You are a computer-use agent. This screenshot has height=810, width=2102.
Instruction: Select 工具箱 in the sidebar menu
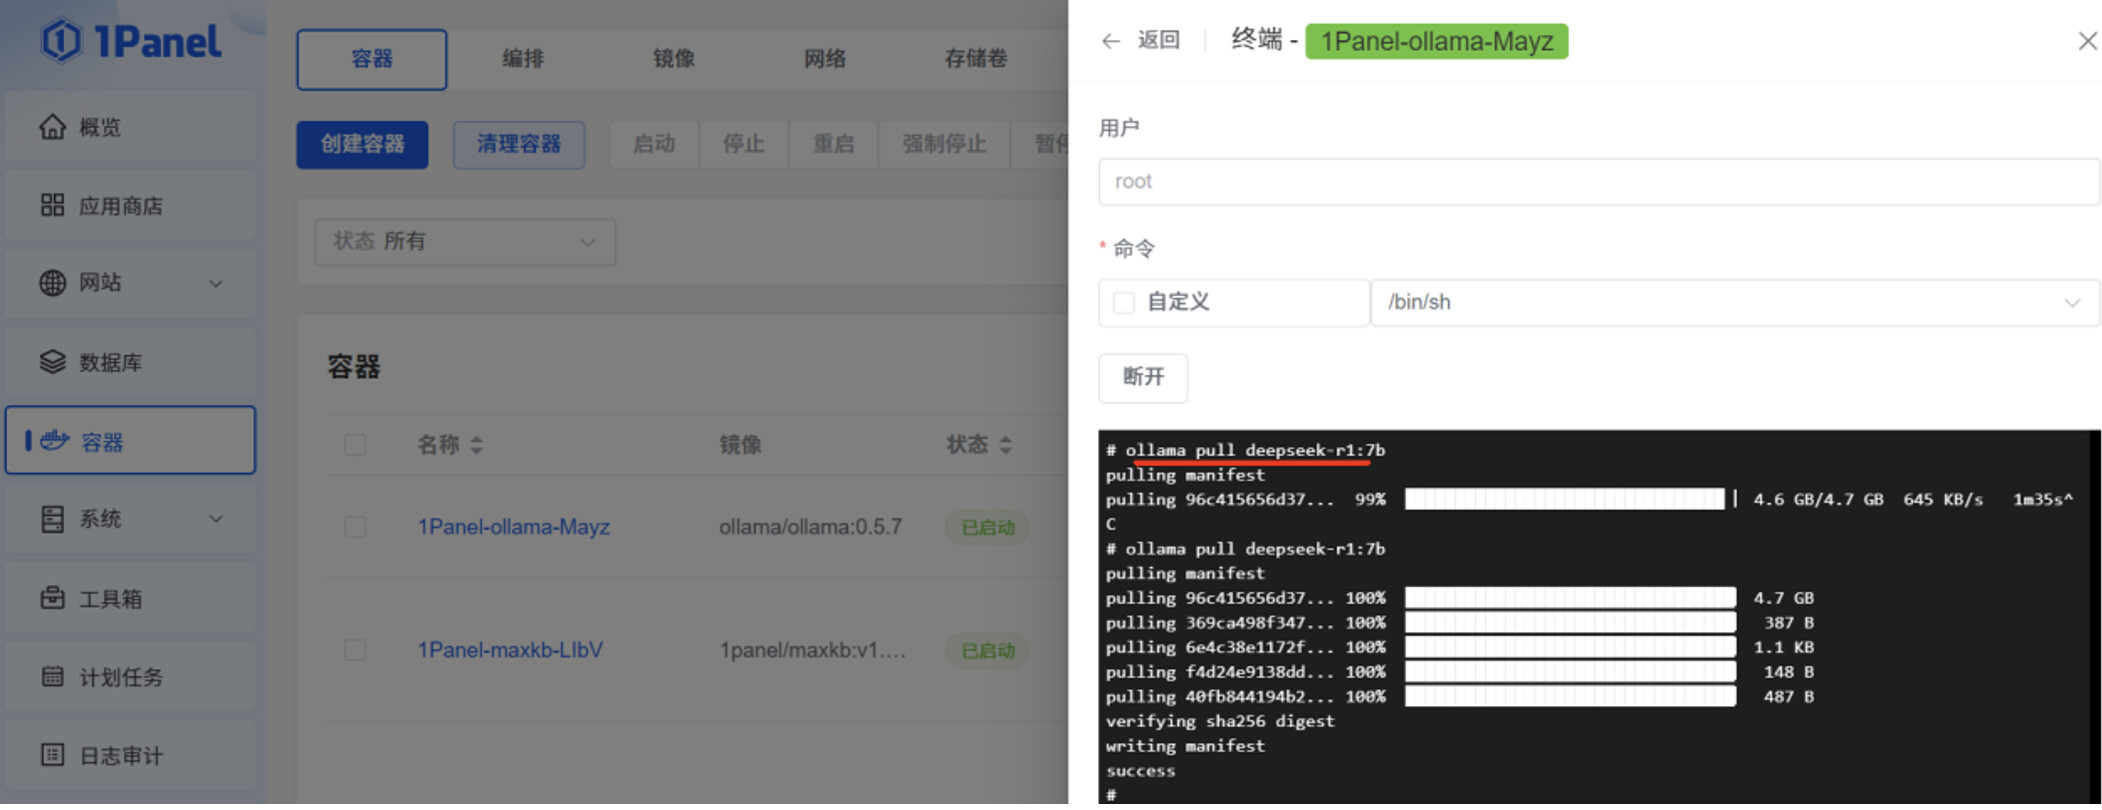[x=130, y=598]
